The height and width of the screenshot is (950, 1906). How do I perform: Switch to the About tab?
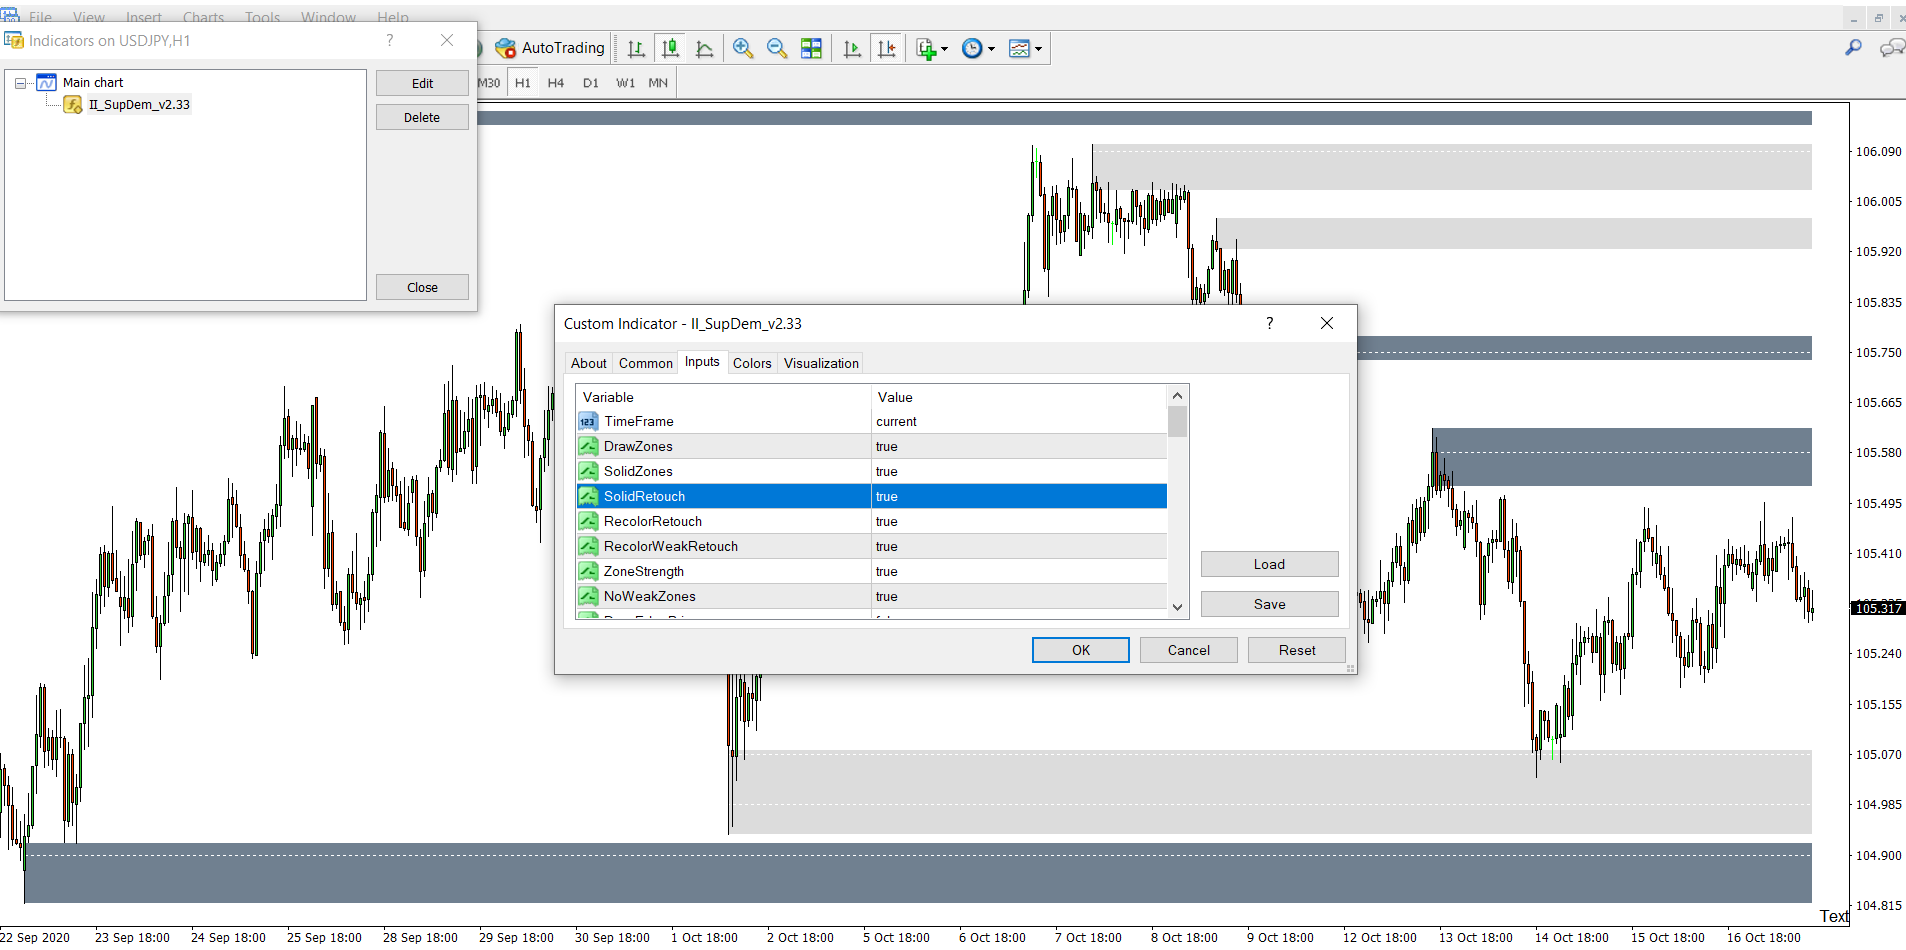588,364
